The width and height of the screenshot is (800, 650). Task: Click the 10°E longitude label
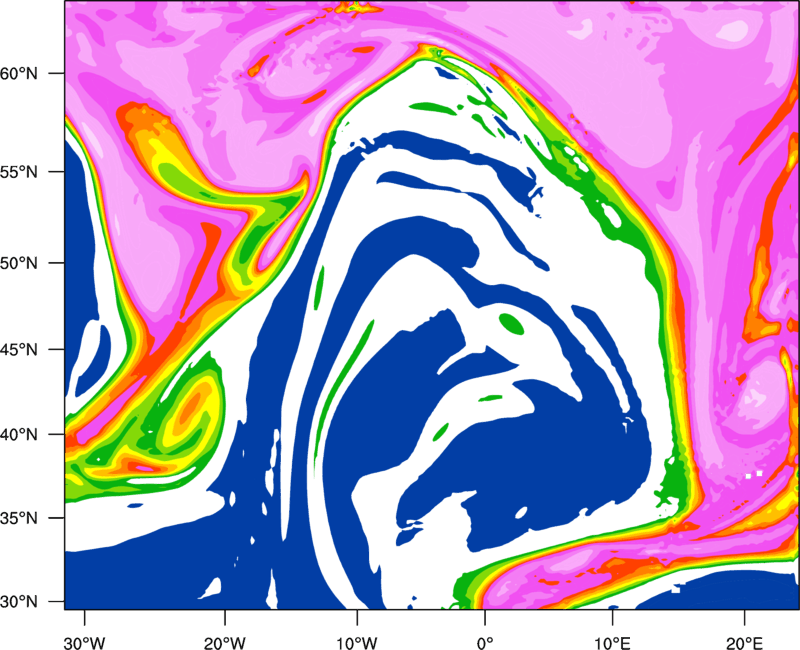pyautogui.click(x=612, y=642)
